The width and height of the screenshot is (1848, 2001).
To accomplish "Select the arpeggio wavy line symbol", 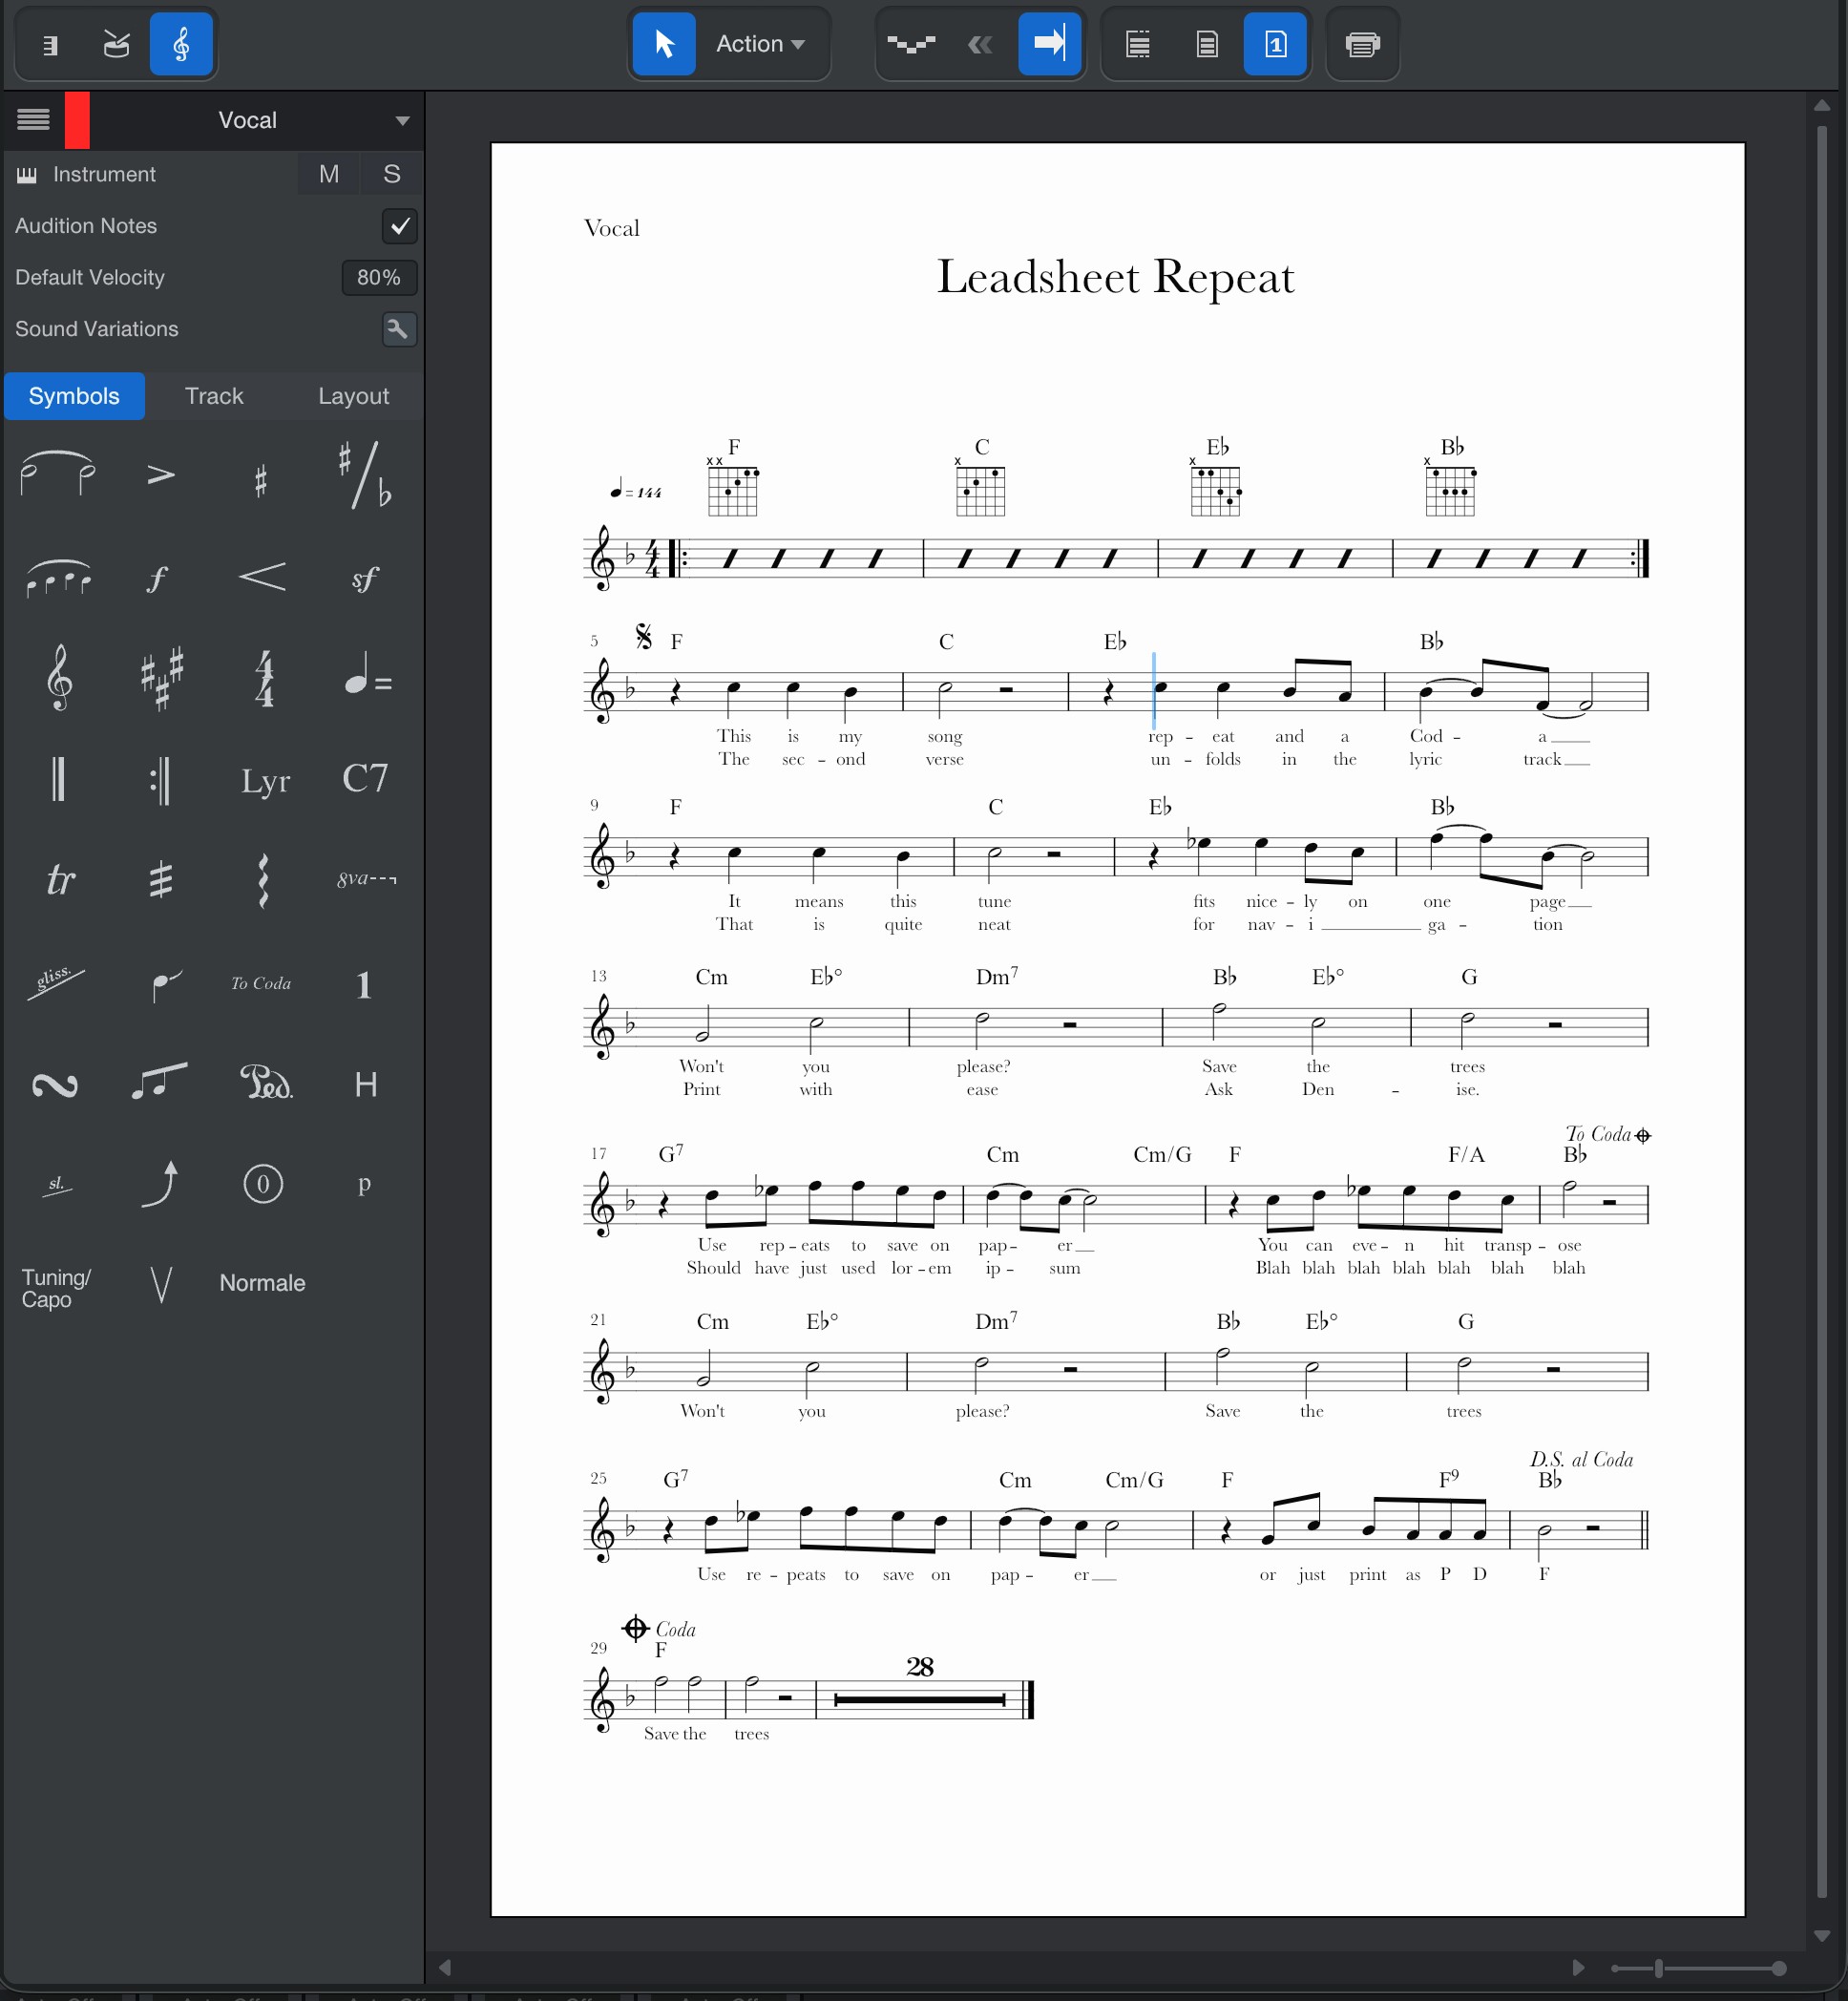I will pos(263,880).
